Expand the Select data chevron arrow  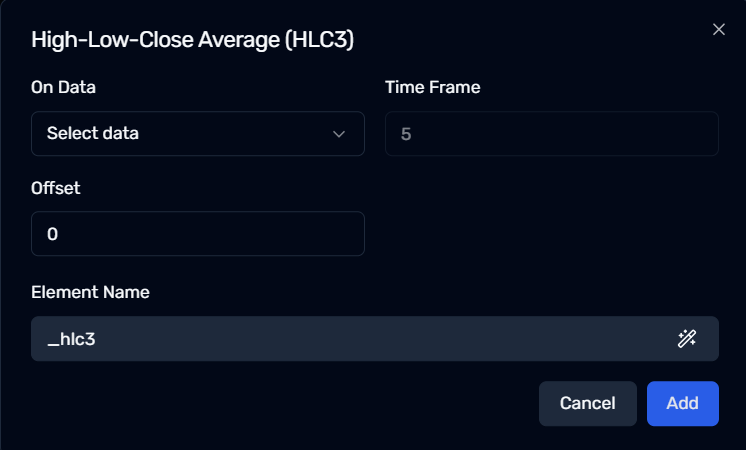coord(339,134)
